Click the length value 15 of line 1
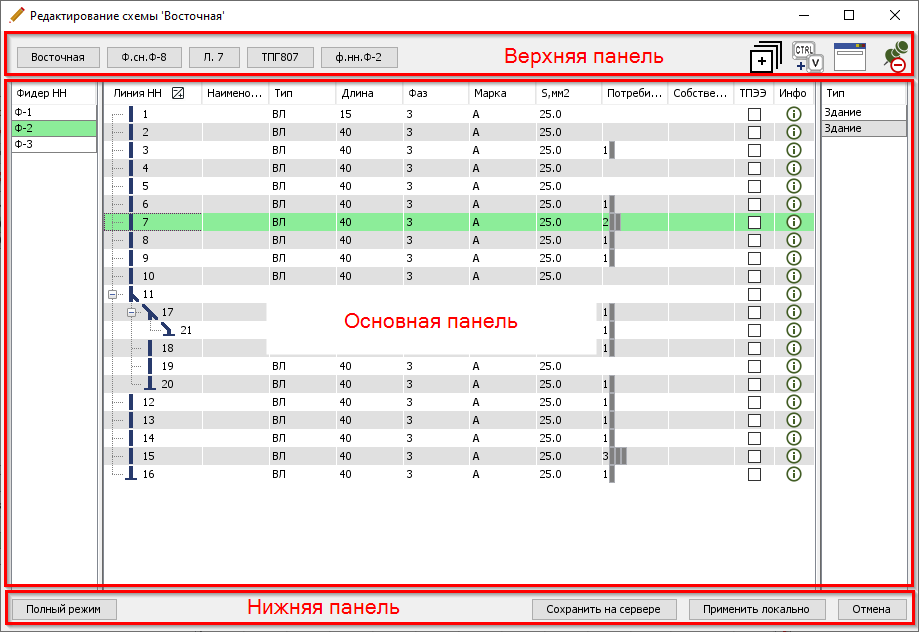Viewport: 919px width, 632px height. click(x=345, y=114)
